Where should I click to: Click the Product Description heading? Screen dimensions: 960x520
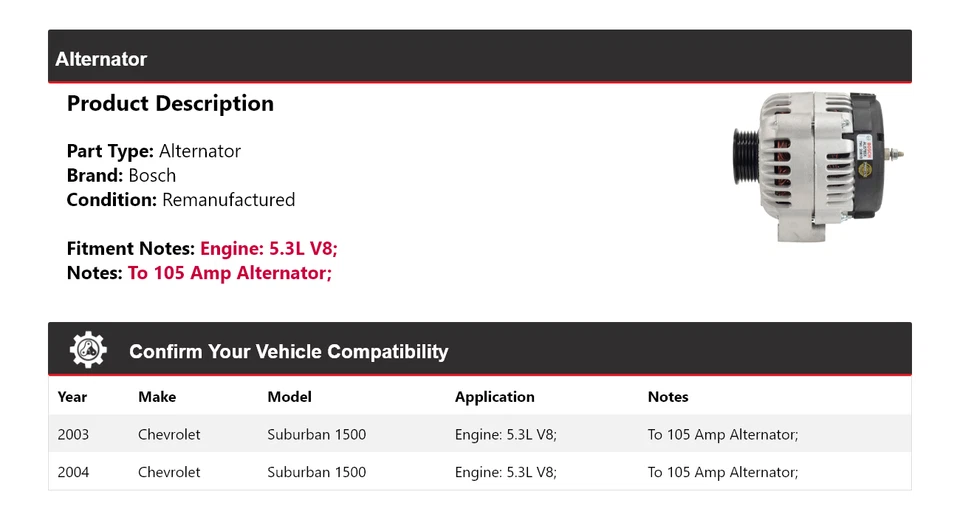(170, 104)
